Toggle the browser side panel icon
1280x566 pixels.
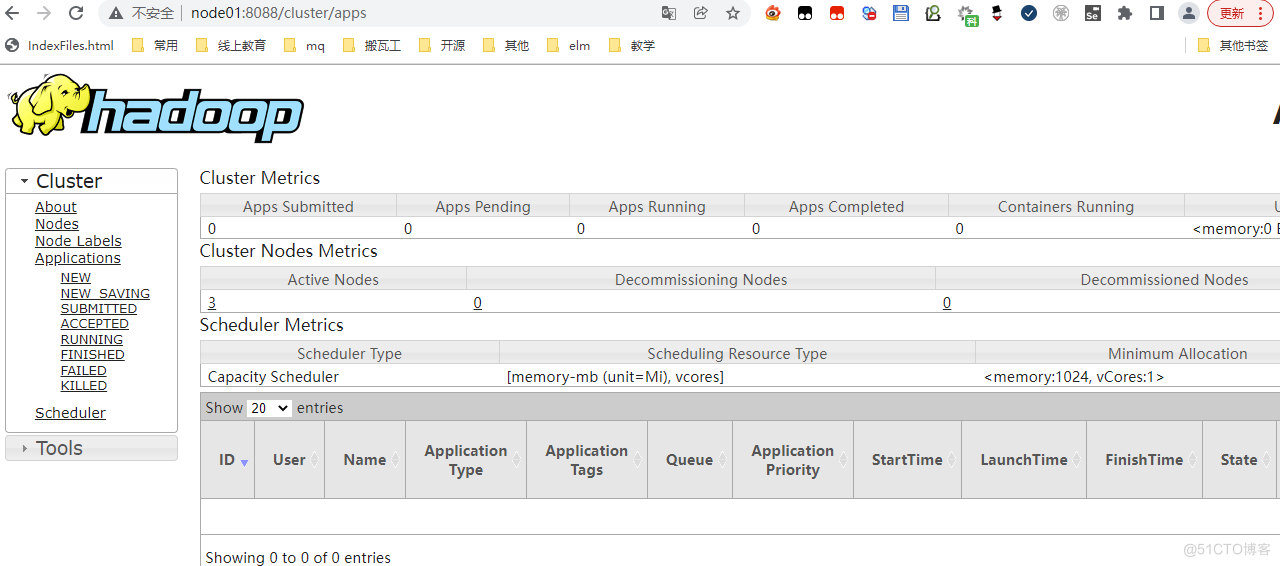tap(1157, 13)
